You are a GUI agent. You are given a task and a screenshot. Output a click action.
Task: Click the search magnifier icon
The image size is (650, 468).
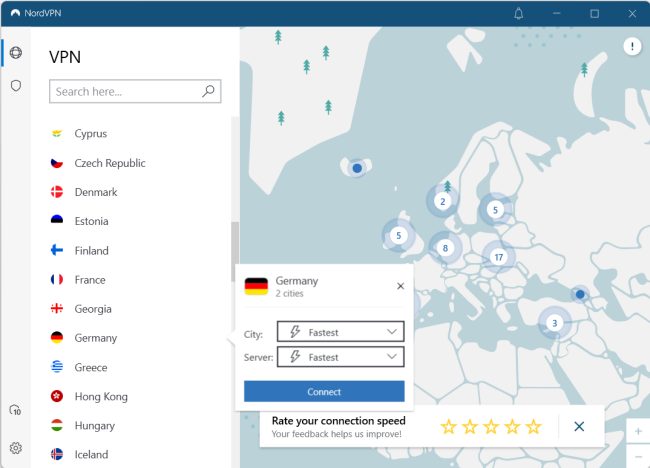[208, 91]
